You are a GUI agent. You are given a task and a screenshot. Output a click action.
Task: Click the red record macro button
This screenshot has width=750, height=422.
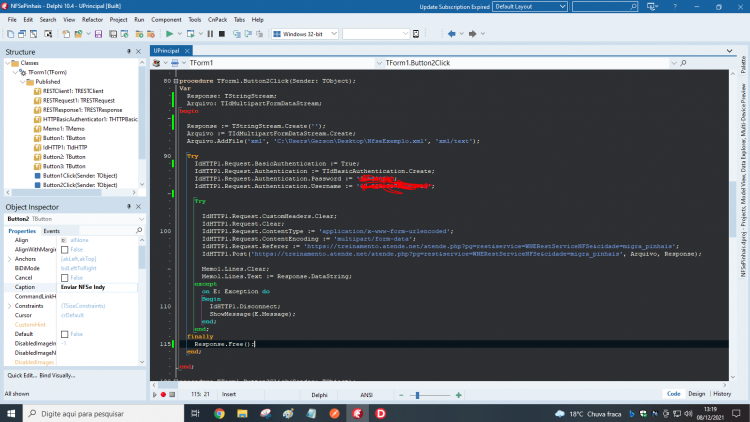coord(163,395)
